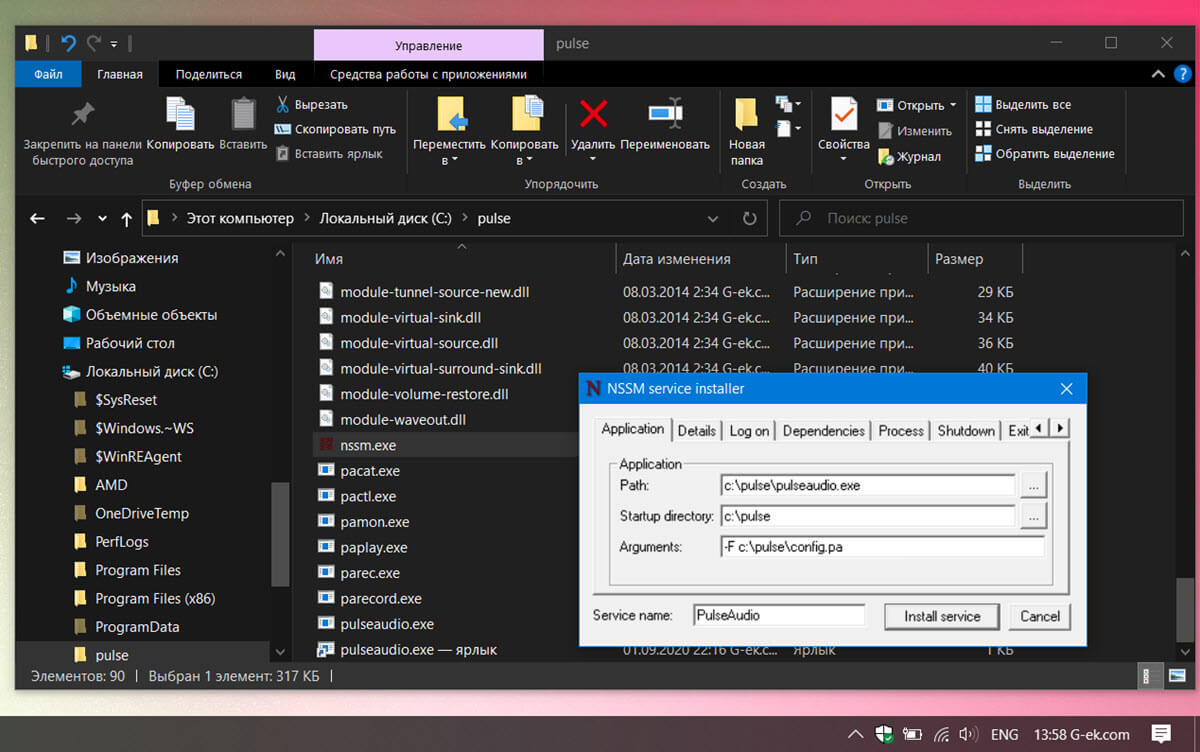The image size is (1200, 752).
Task: Click the Переименовать icon
Action: (665, 114)
